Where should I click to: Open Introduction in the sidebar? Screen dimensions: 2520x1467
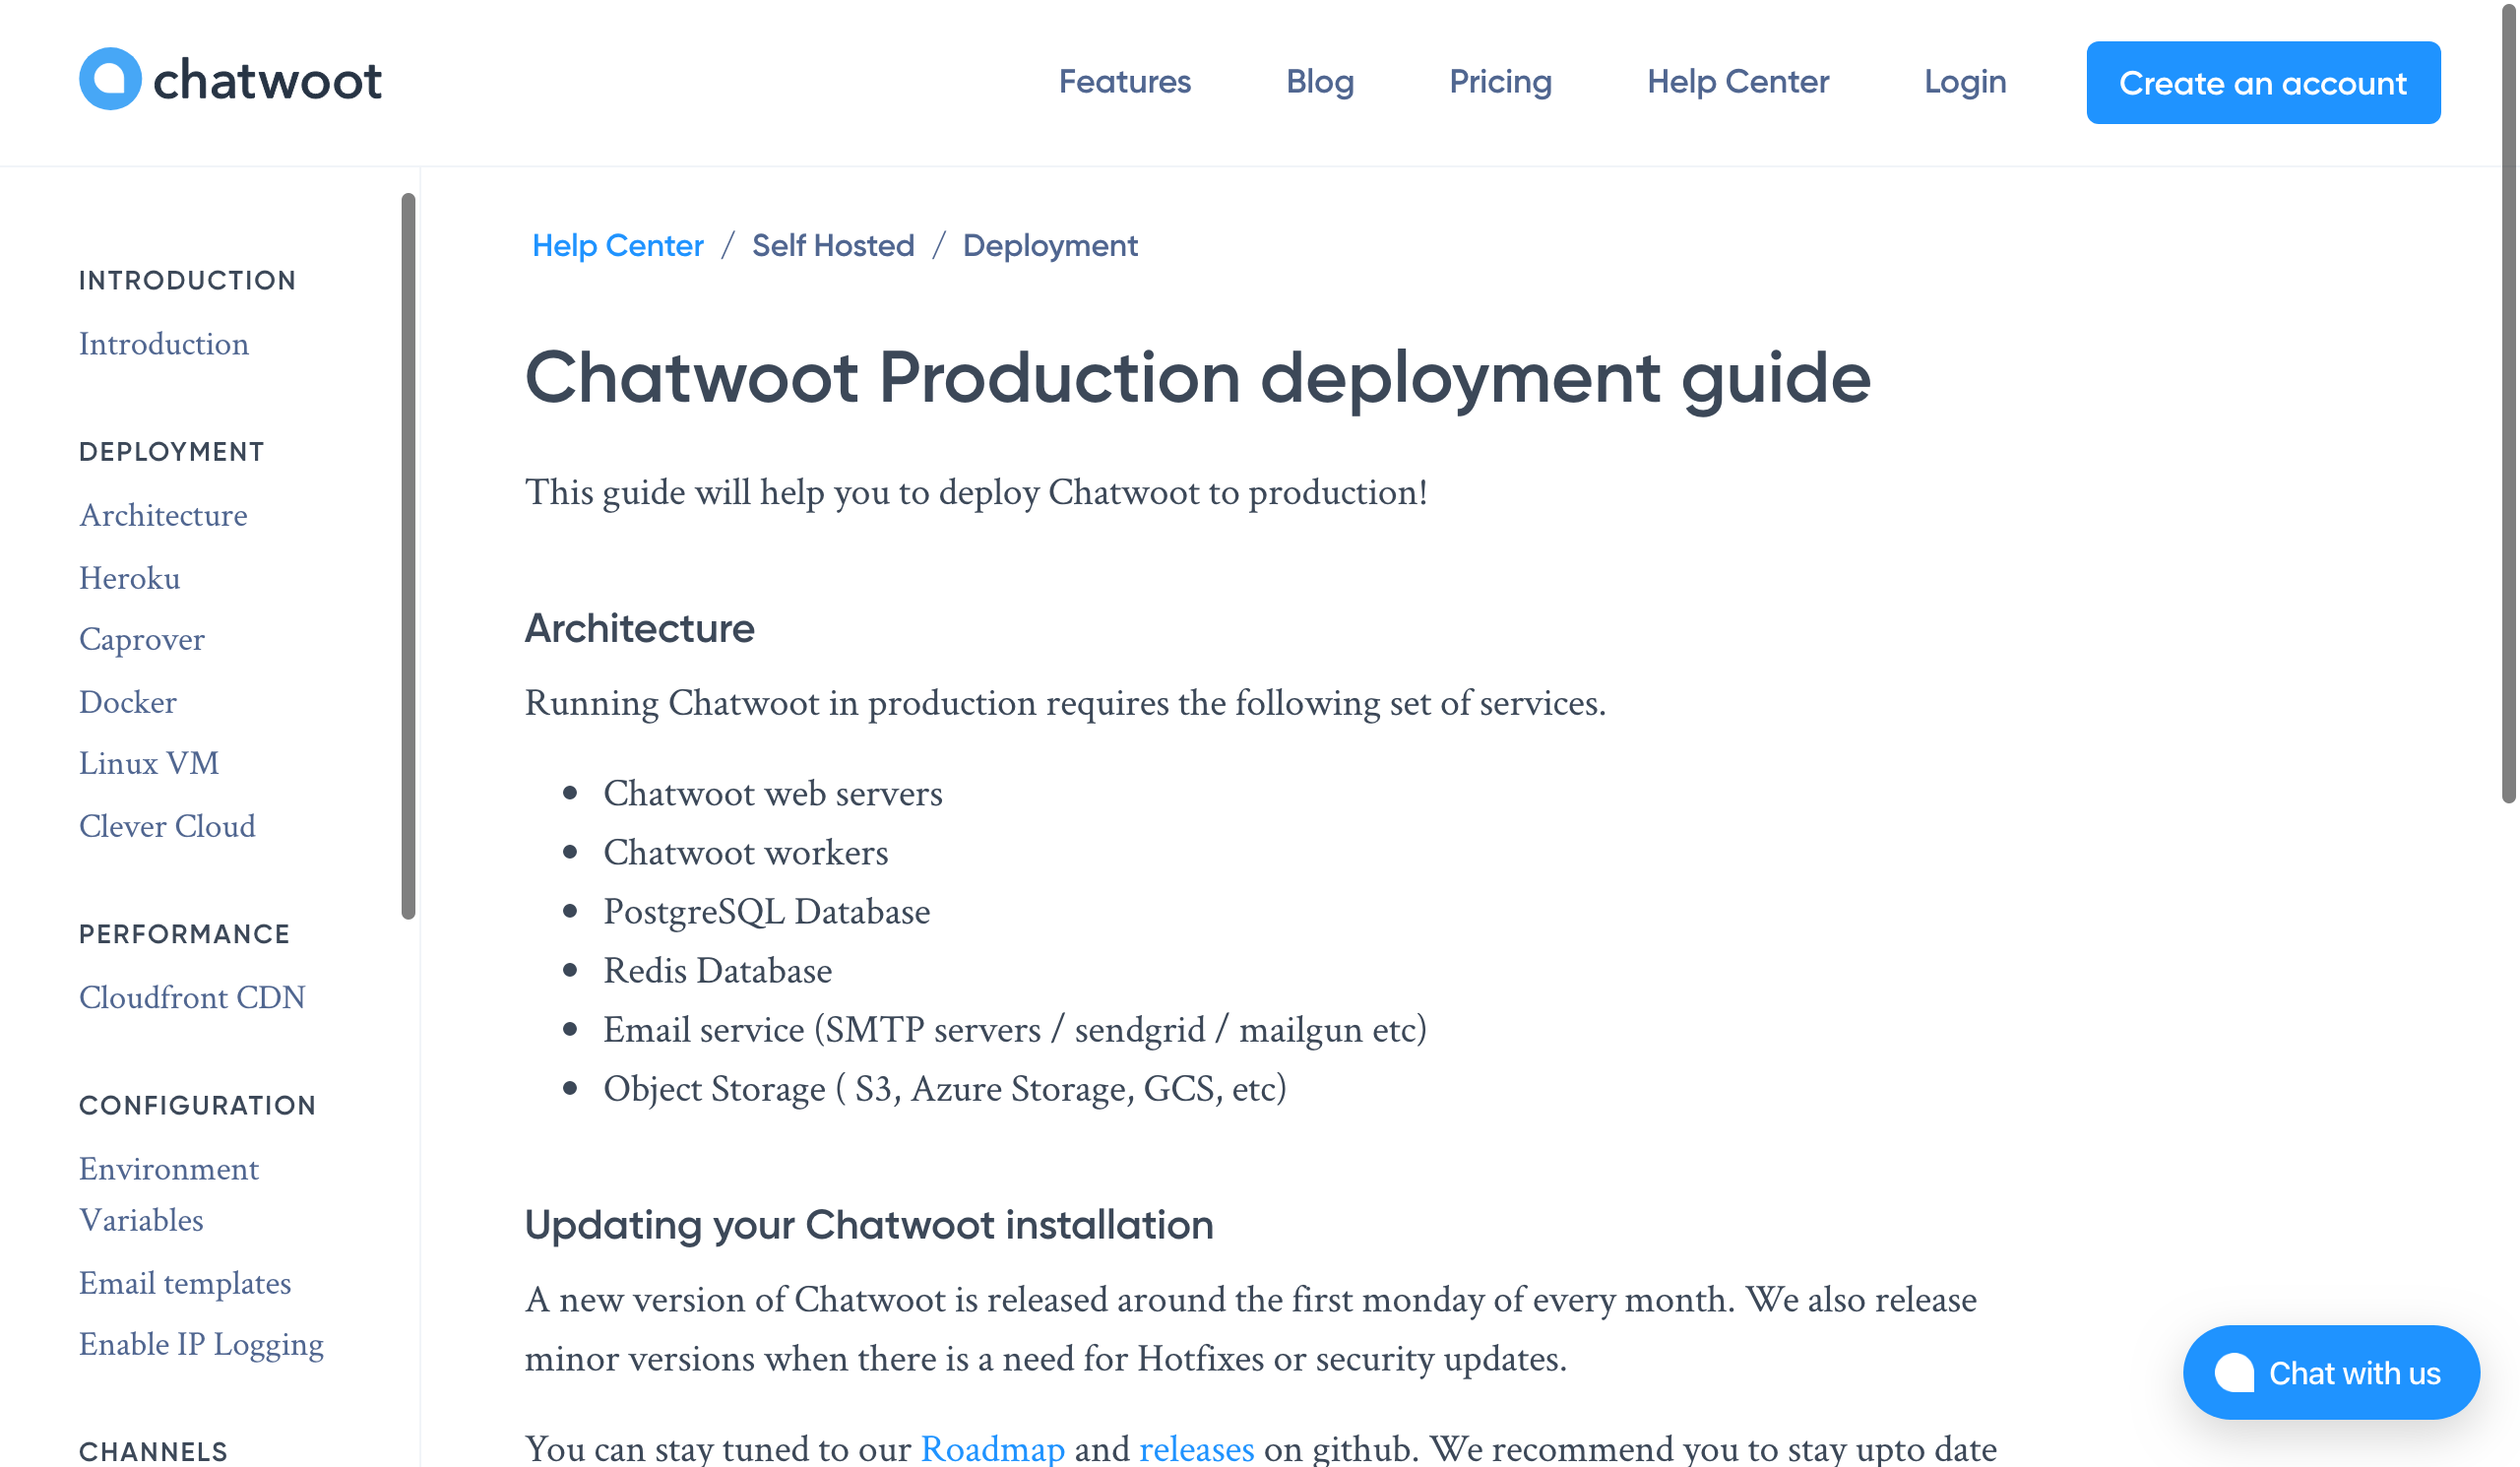point(164,344)
